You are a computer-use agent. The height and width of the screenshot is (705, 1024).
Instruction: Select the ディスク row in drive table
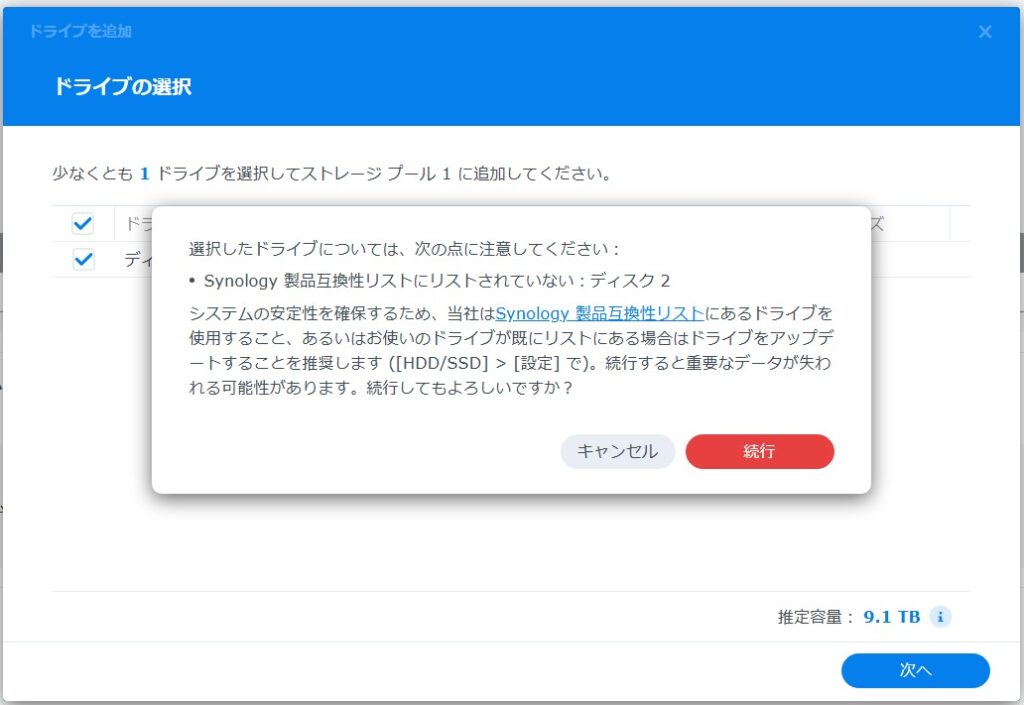point(511,259)
